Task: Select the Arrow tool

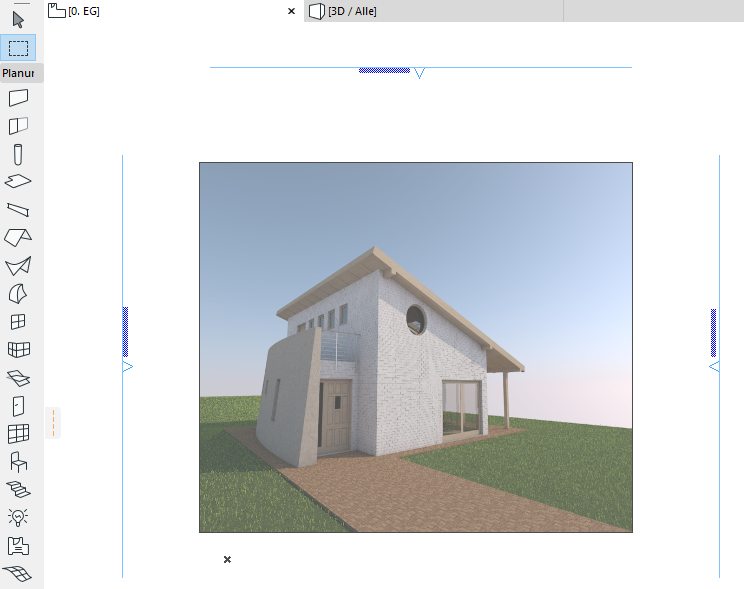Action: [18, 20]
